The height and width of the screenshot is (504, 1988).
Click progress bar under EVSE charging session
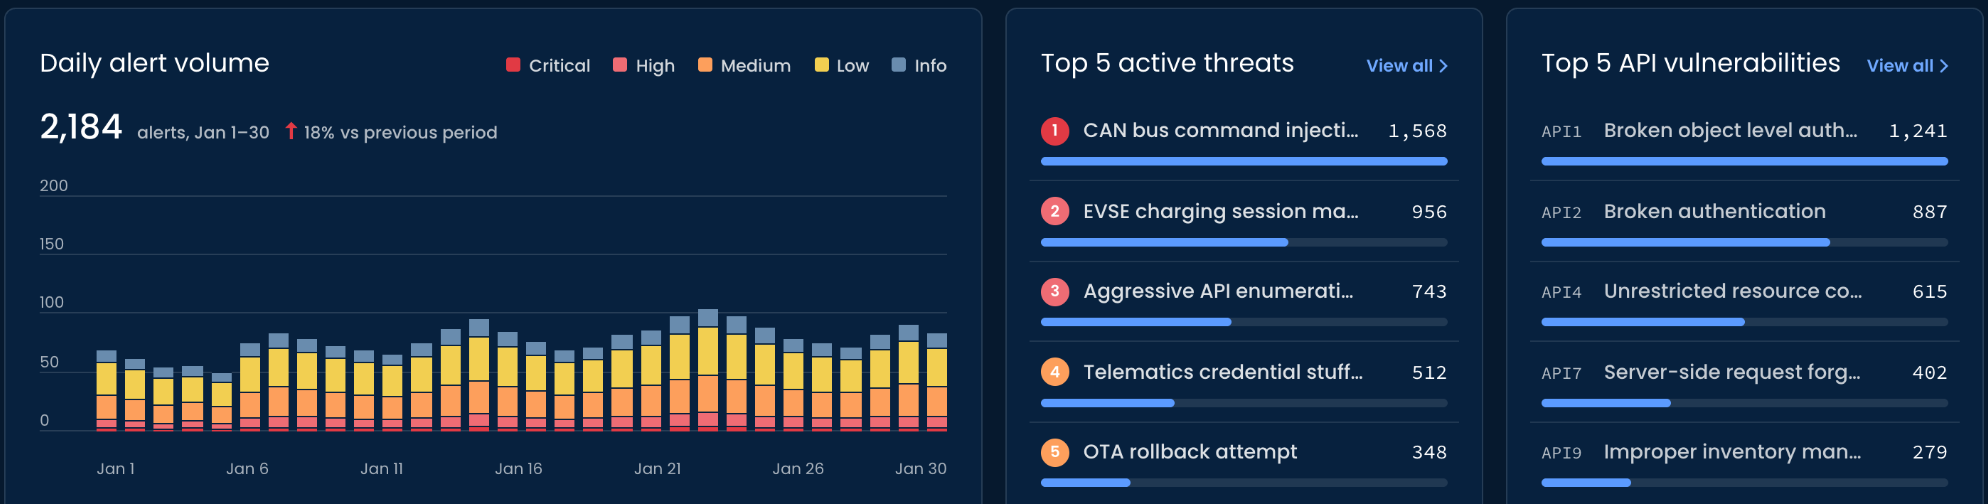(x=1244, y=242)
